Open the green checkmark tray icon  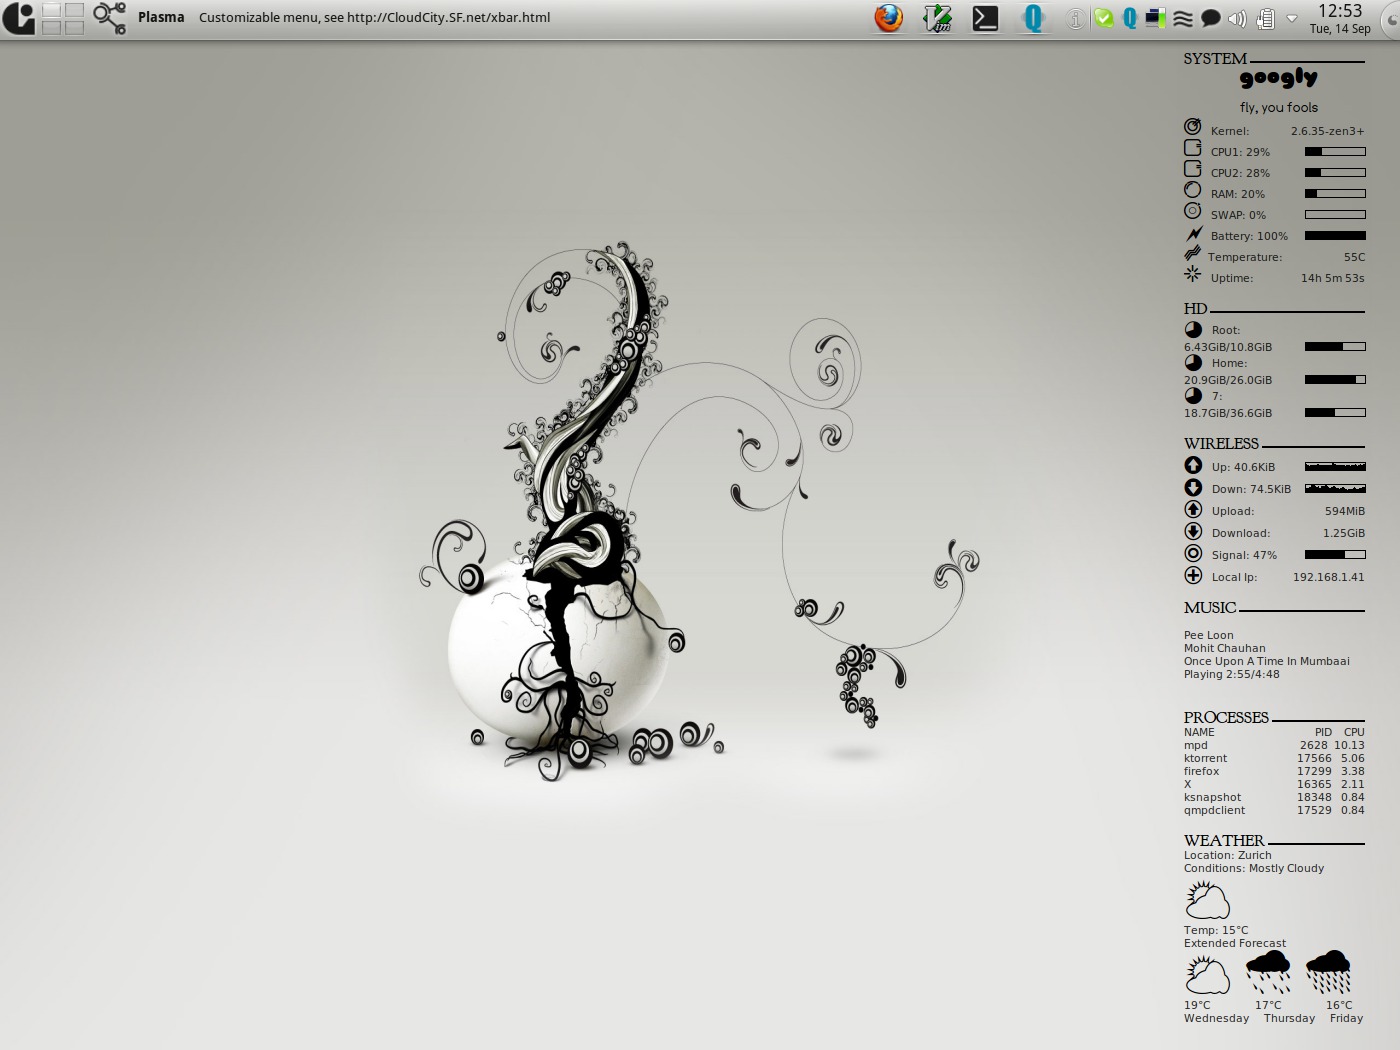1104,19
